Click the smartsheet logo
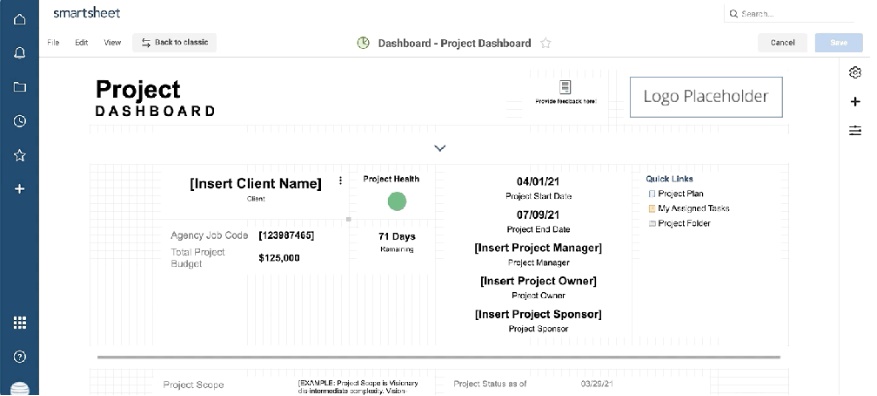This screenshot has height=396, width=877. [x=87, y=13]
